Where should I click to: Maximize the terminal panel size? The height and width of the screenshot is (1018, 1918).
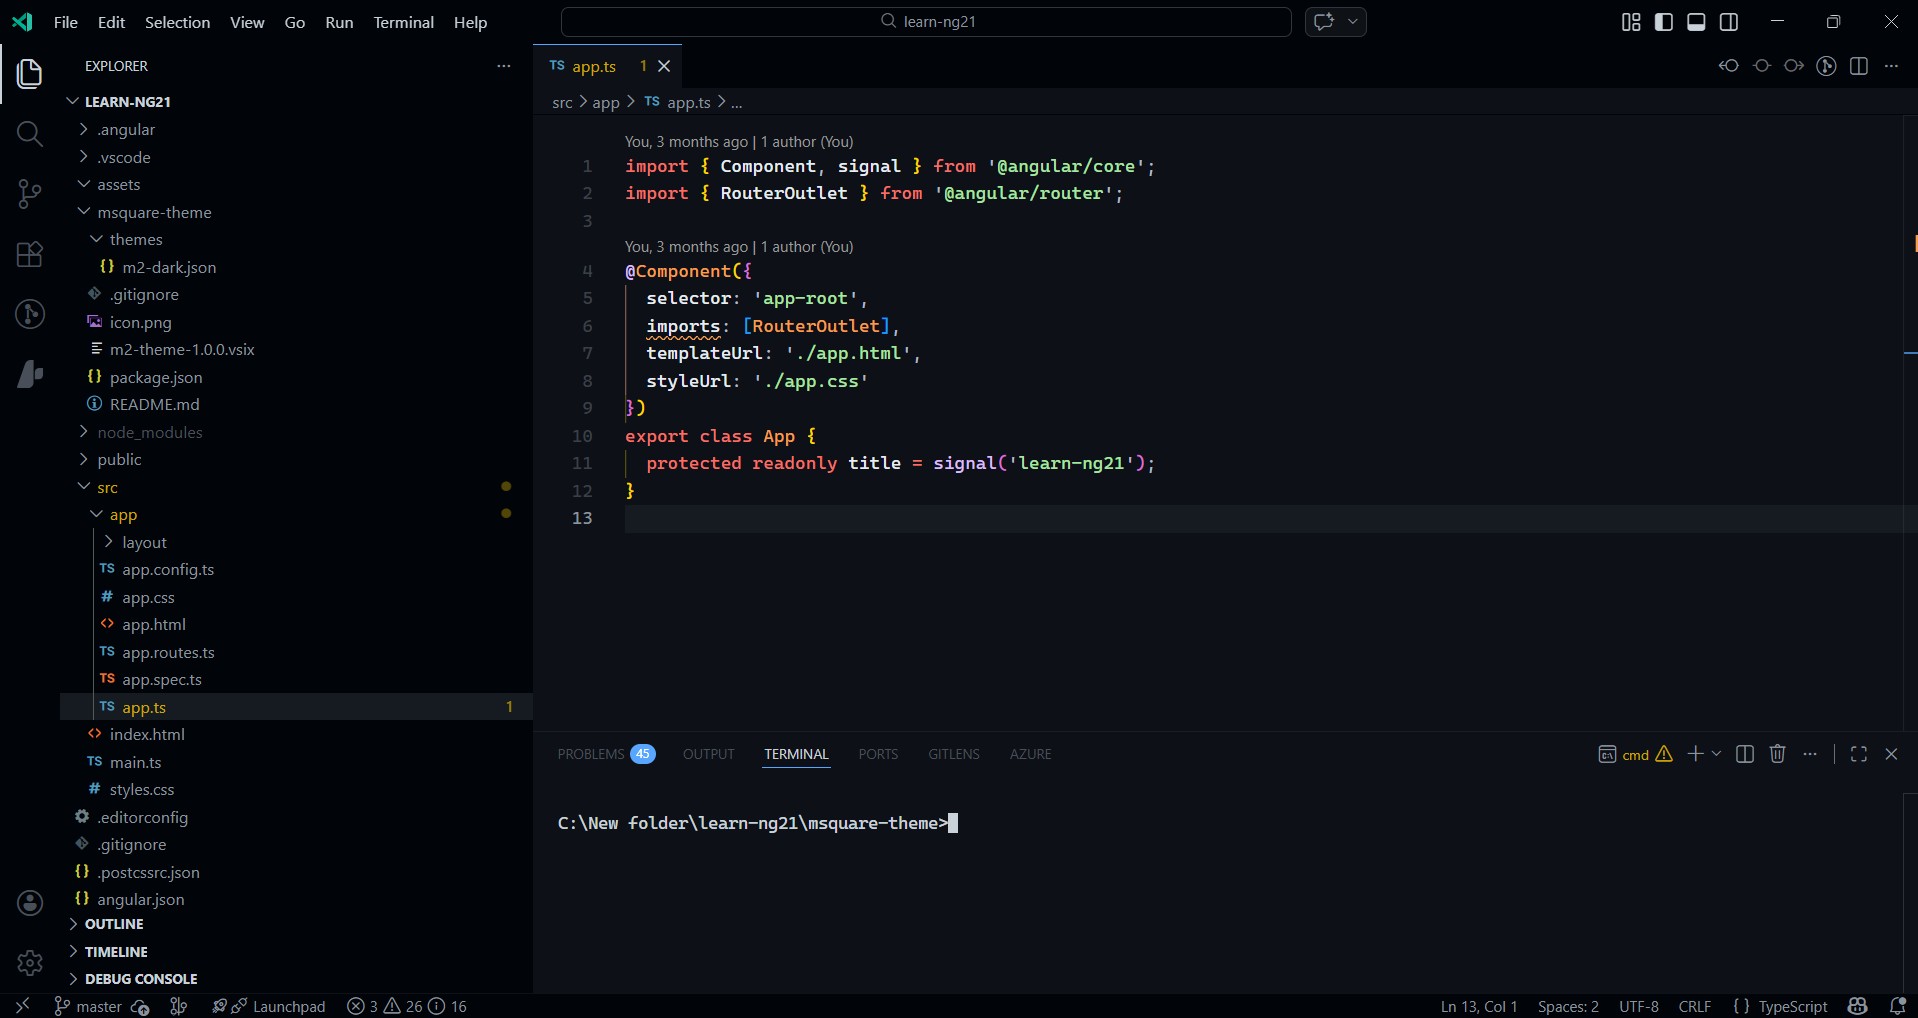[1859, 755]
